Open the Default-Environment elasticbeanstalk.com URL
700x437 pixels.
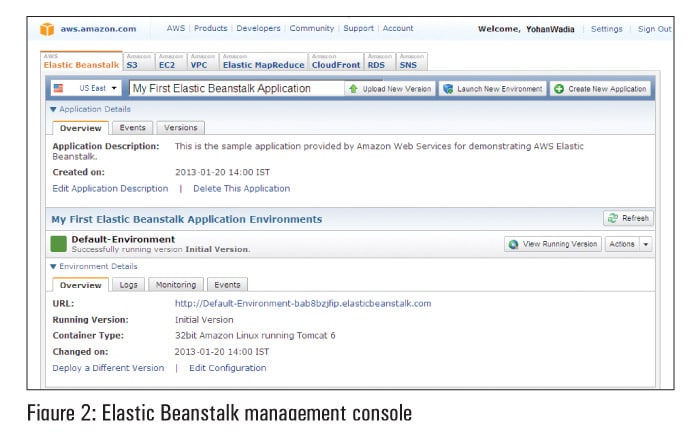pyautogui.click(x=302, y=303)
